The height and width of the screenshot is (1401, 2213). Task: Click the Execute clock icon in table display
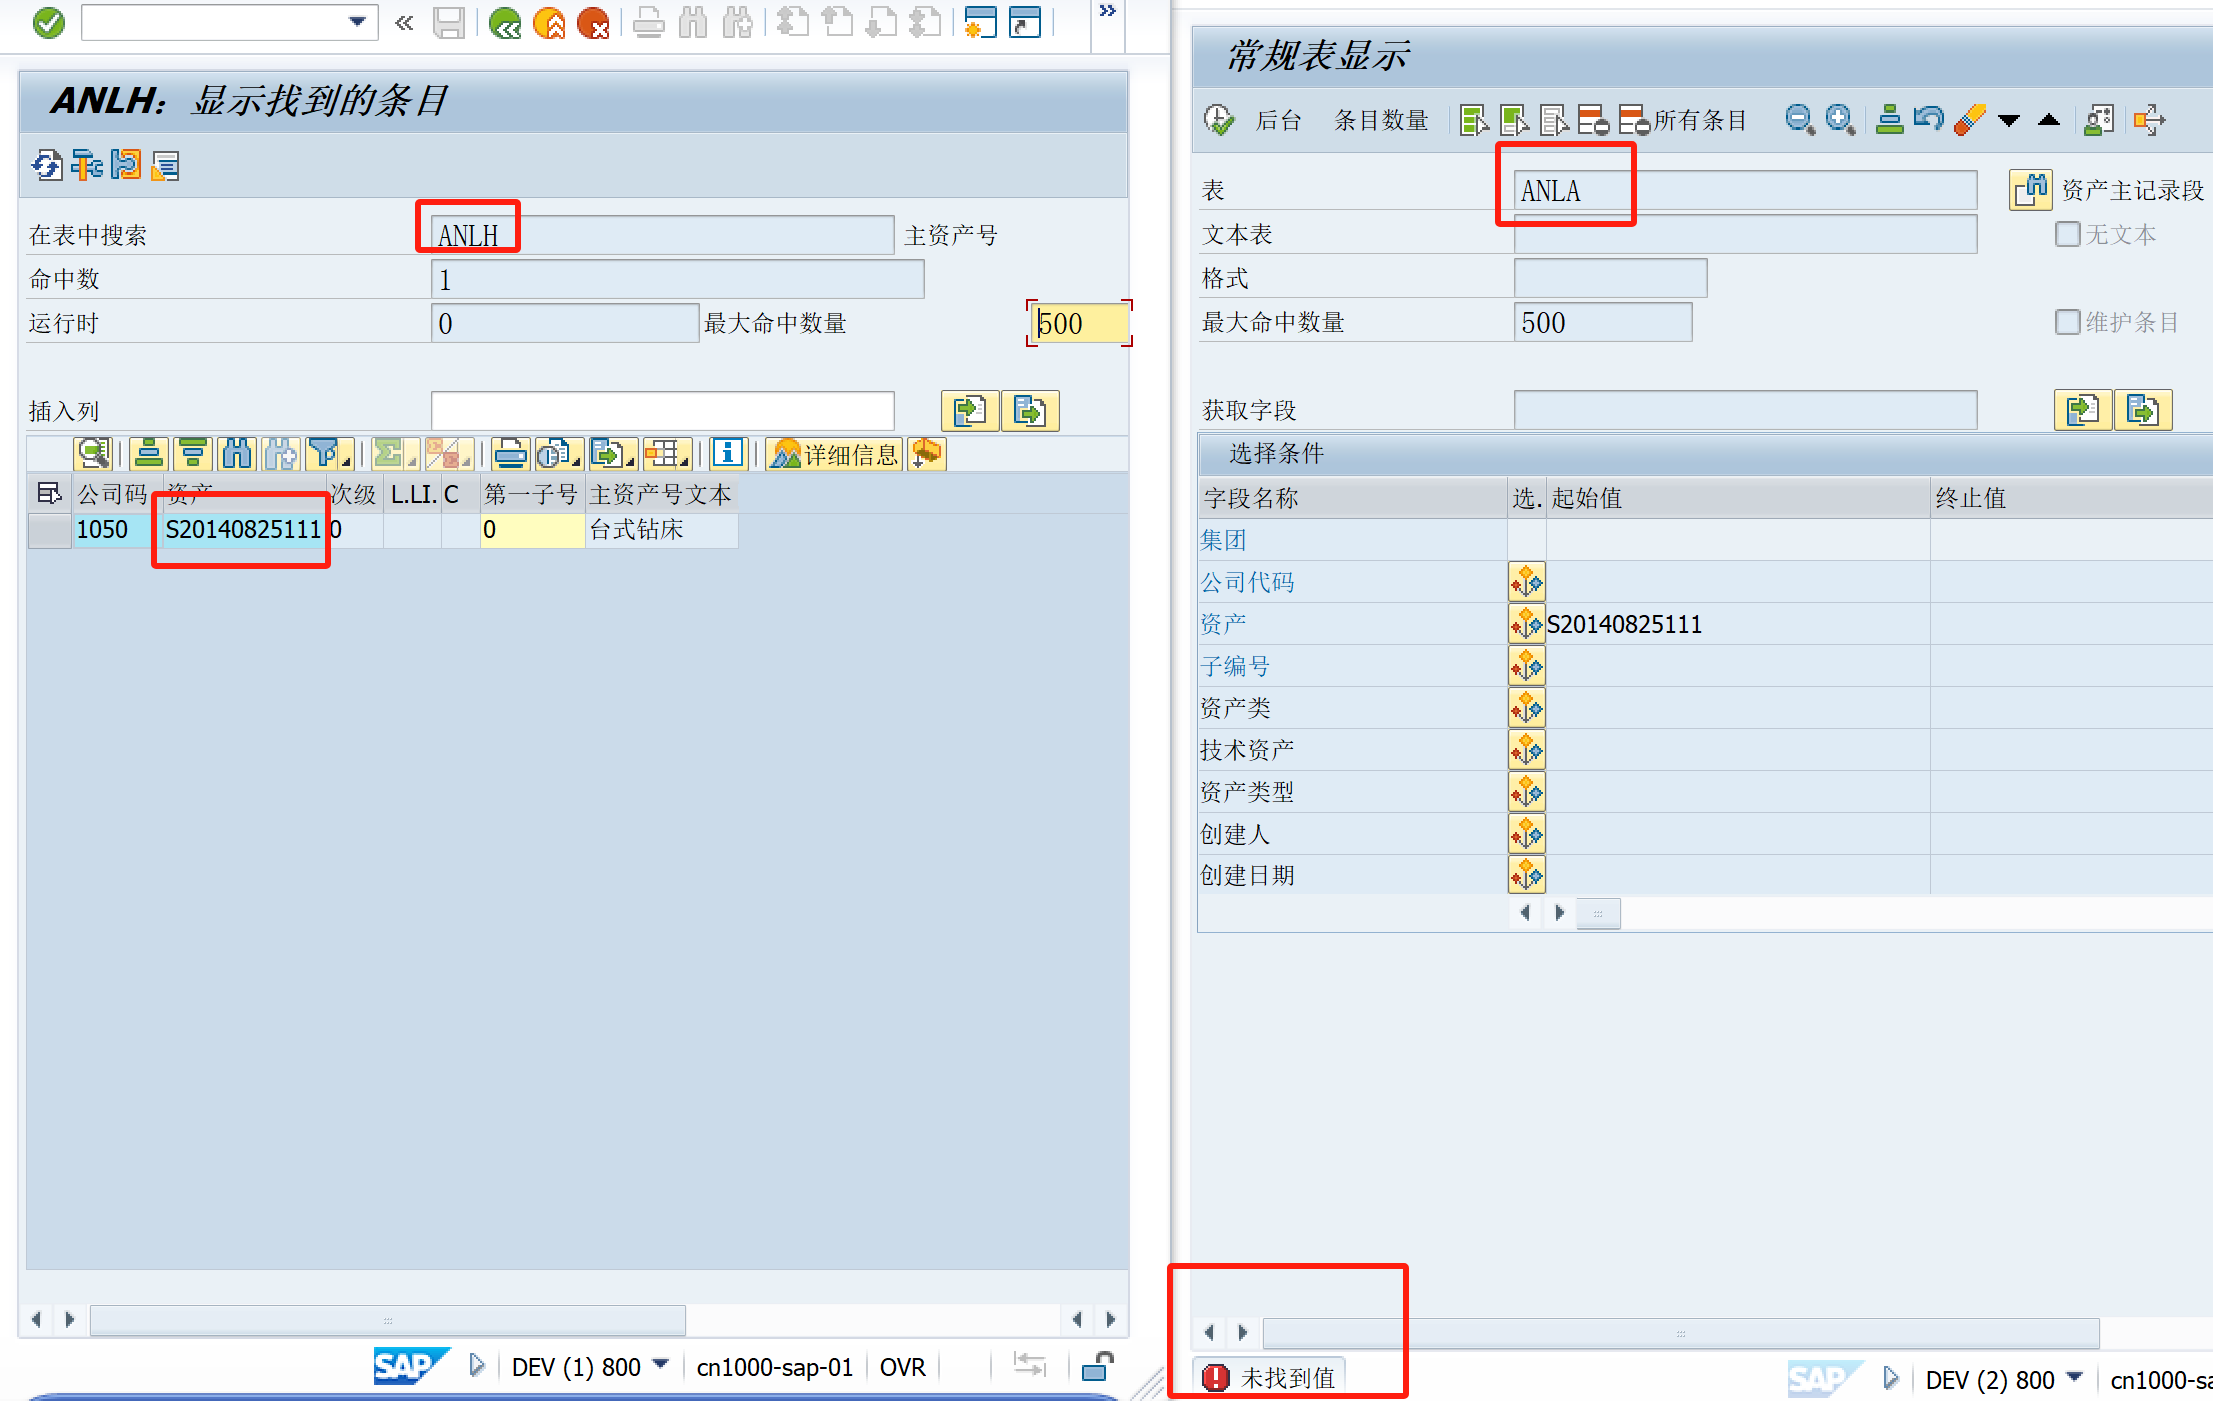pos(1218,120)
